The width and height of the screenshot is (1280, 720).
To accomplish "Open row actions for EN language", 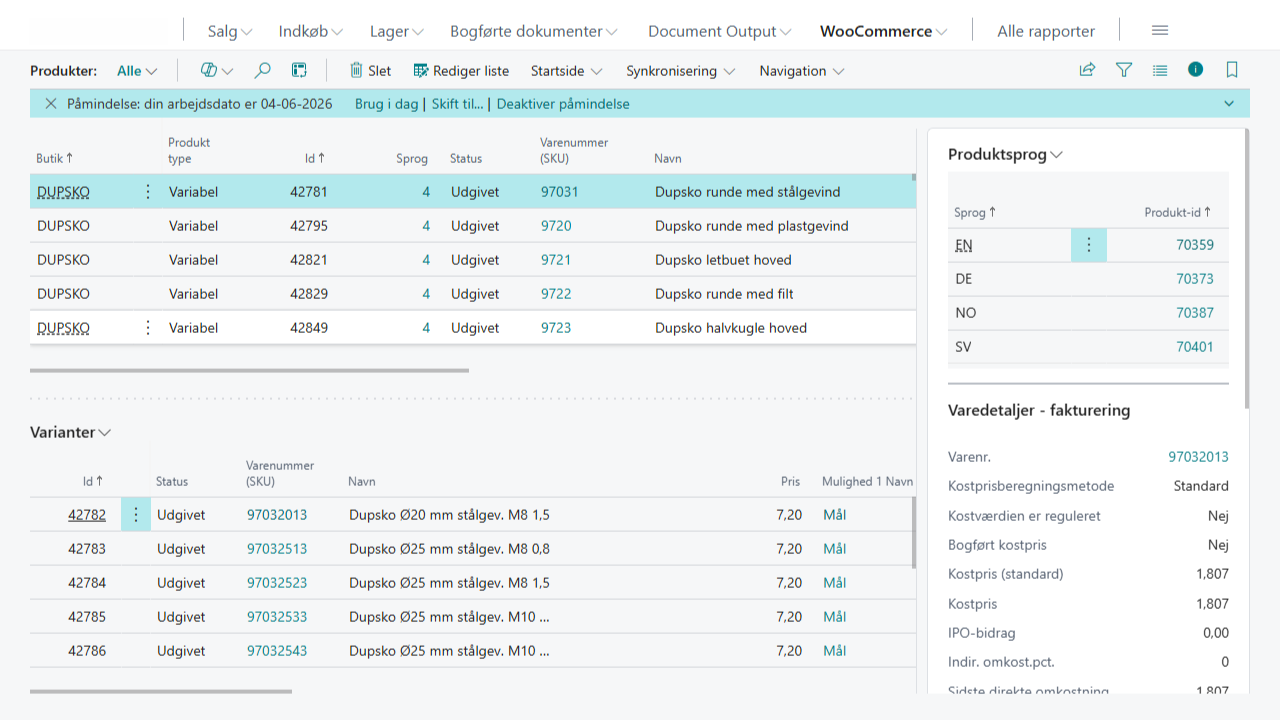I will (x=1089, y=245).
